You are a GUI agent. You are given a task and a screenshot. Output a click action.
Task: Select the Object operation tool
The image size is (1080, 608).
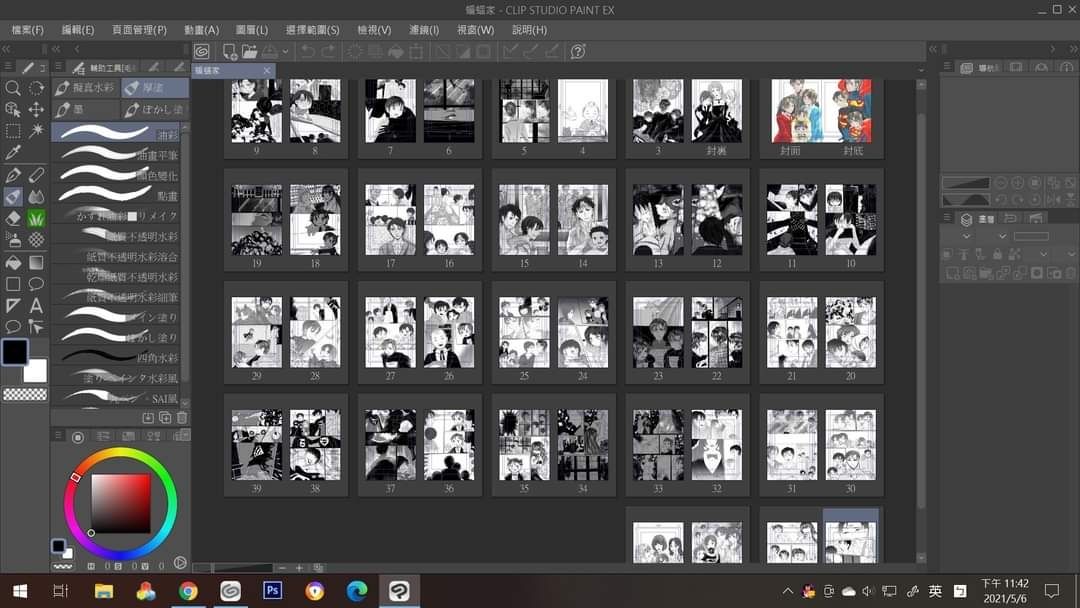pos(12,109)
